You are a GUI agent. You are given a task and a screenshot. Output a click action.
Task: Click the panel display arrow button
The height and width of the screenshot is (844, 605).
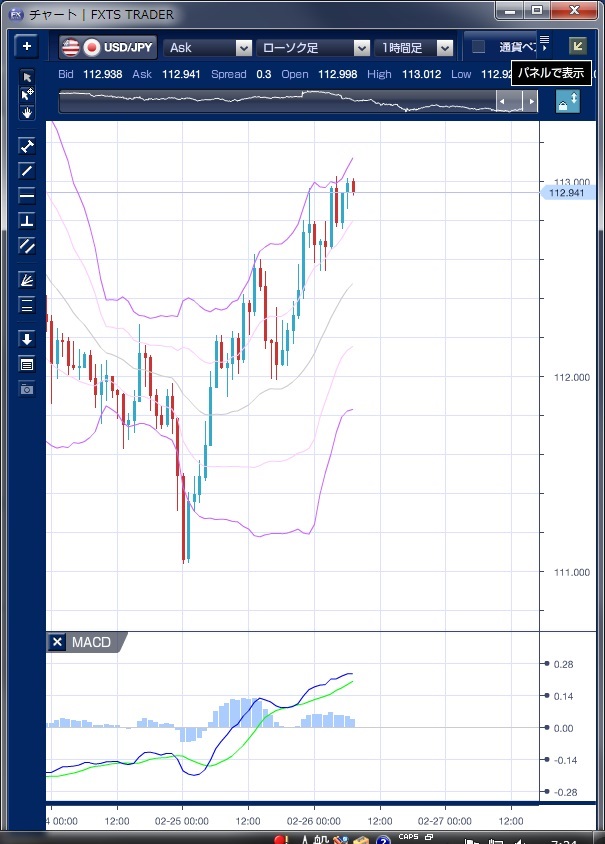[577, 46]
